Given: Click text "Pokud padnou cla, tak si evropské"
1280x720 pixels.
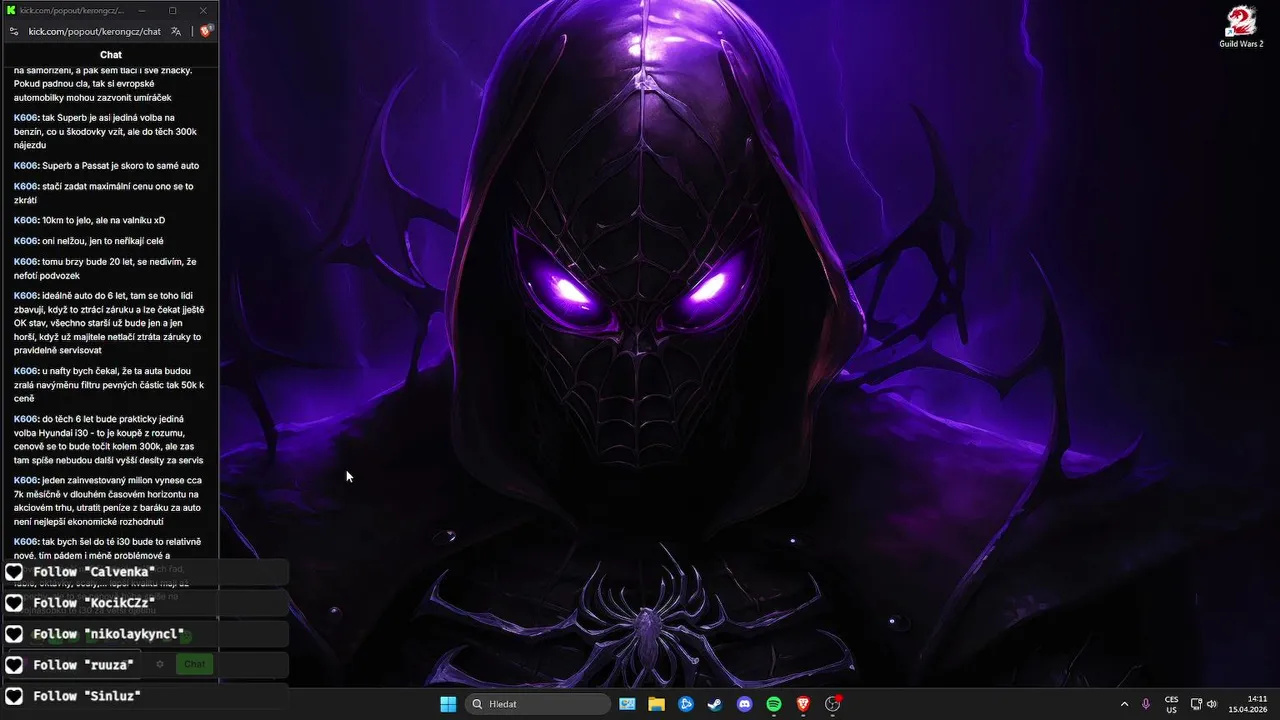Looking at the screenshot, I should [84, 84].
